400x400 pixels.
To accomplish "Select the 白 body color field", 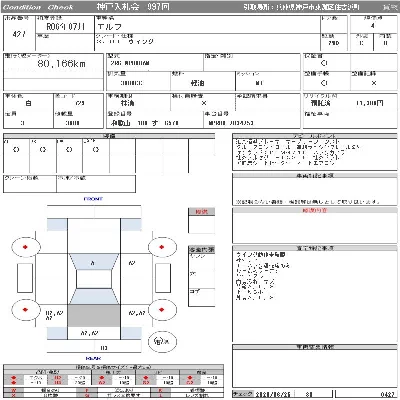I will tap(28, 103).
